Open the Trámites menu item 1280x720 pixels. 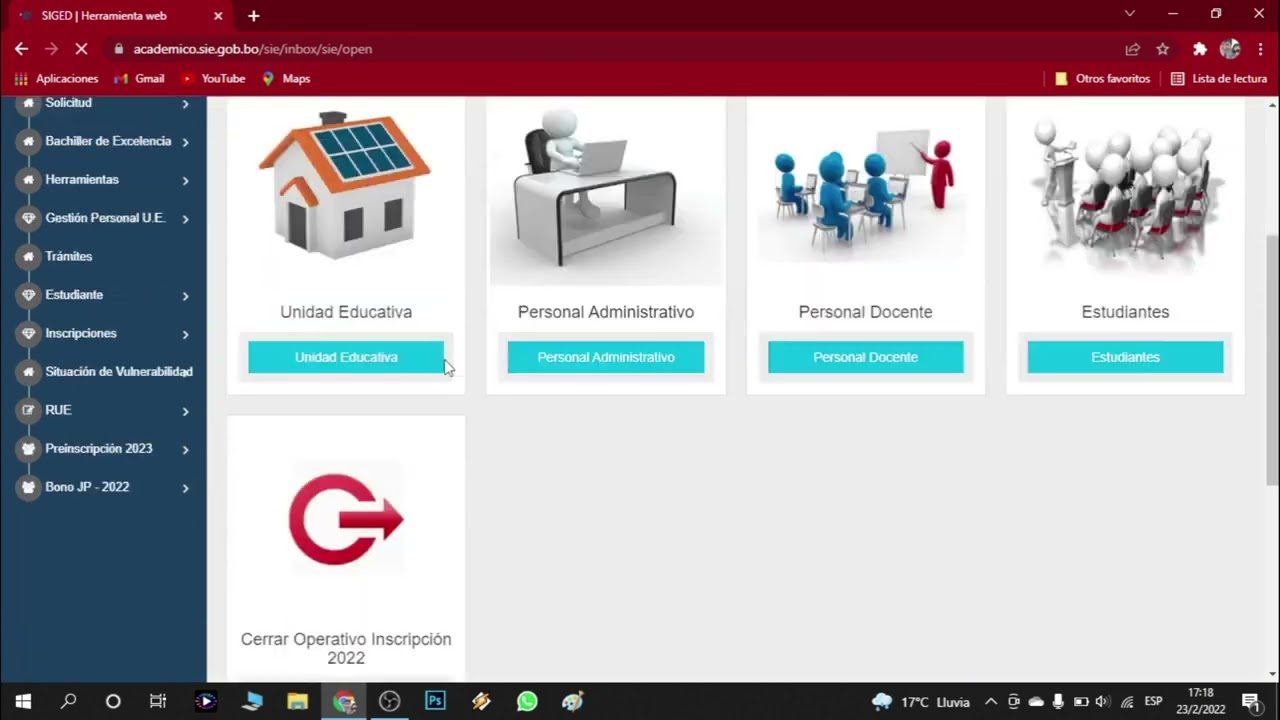(68, 257)
